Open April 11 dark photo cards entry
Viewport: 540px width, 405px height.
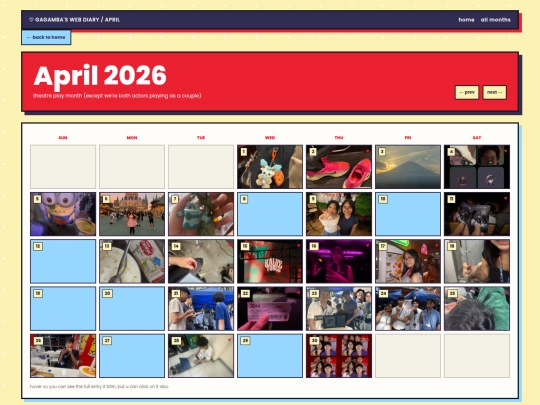(x=477, y=214)
